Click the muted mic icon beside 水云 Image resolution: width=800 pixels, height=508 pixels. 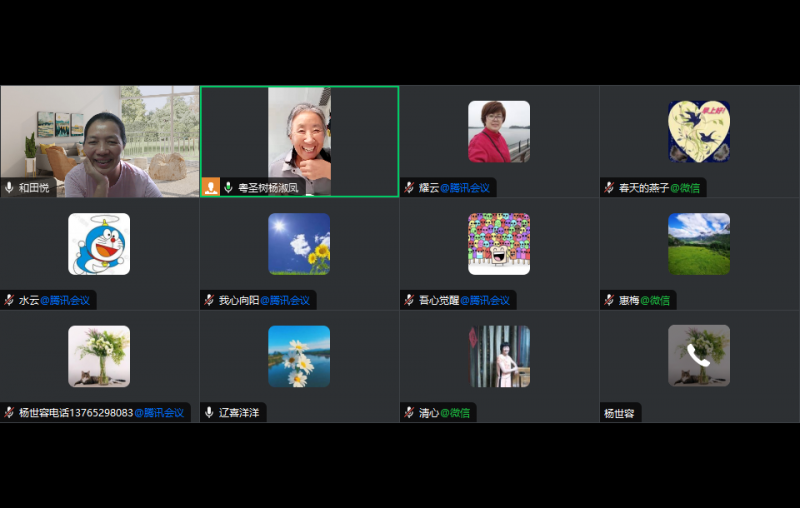[x=9, y=300]
